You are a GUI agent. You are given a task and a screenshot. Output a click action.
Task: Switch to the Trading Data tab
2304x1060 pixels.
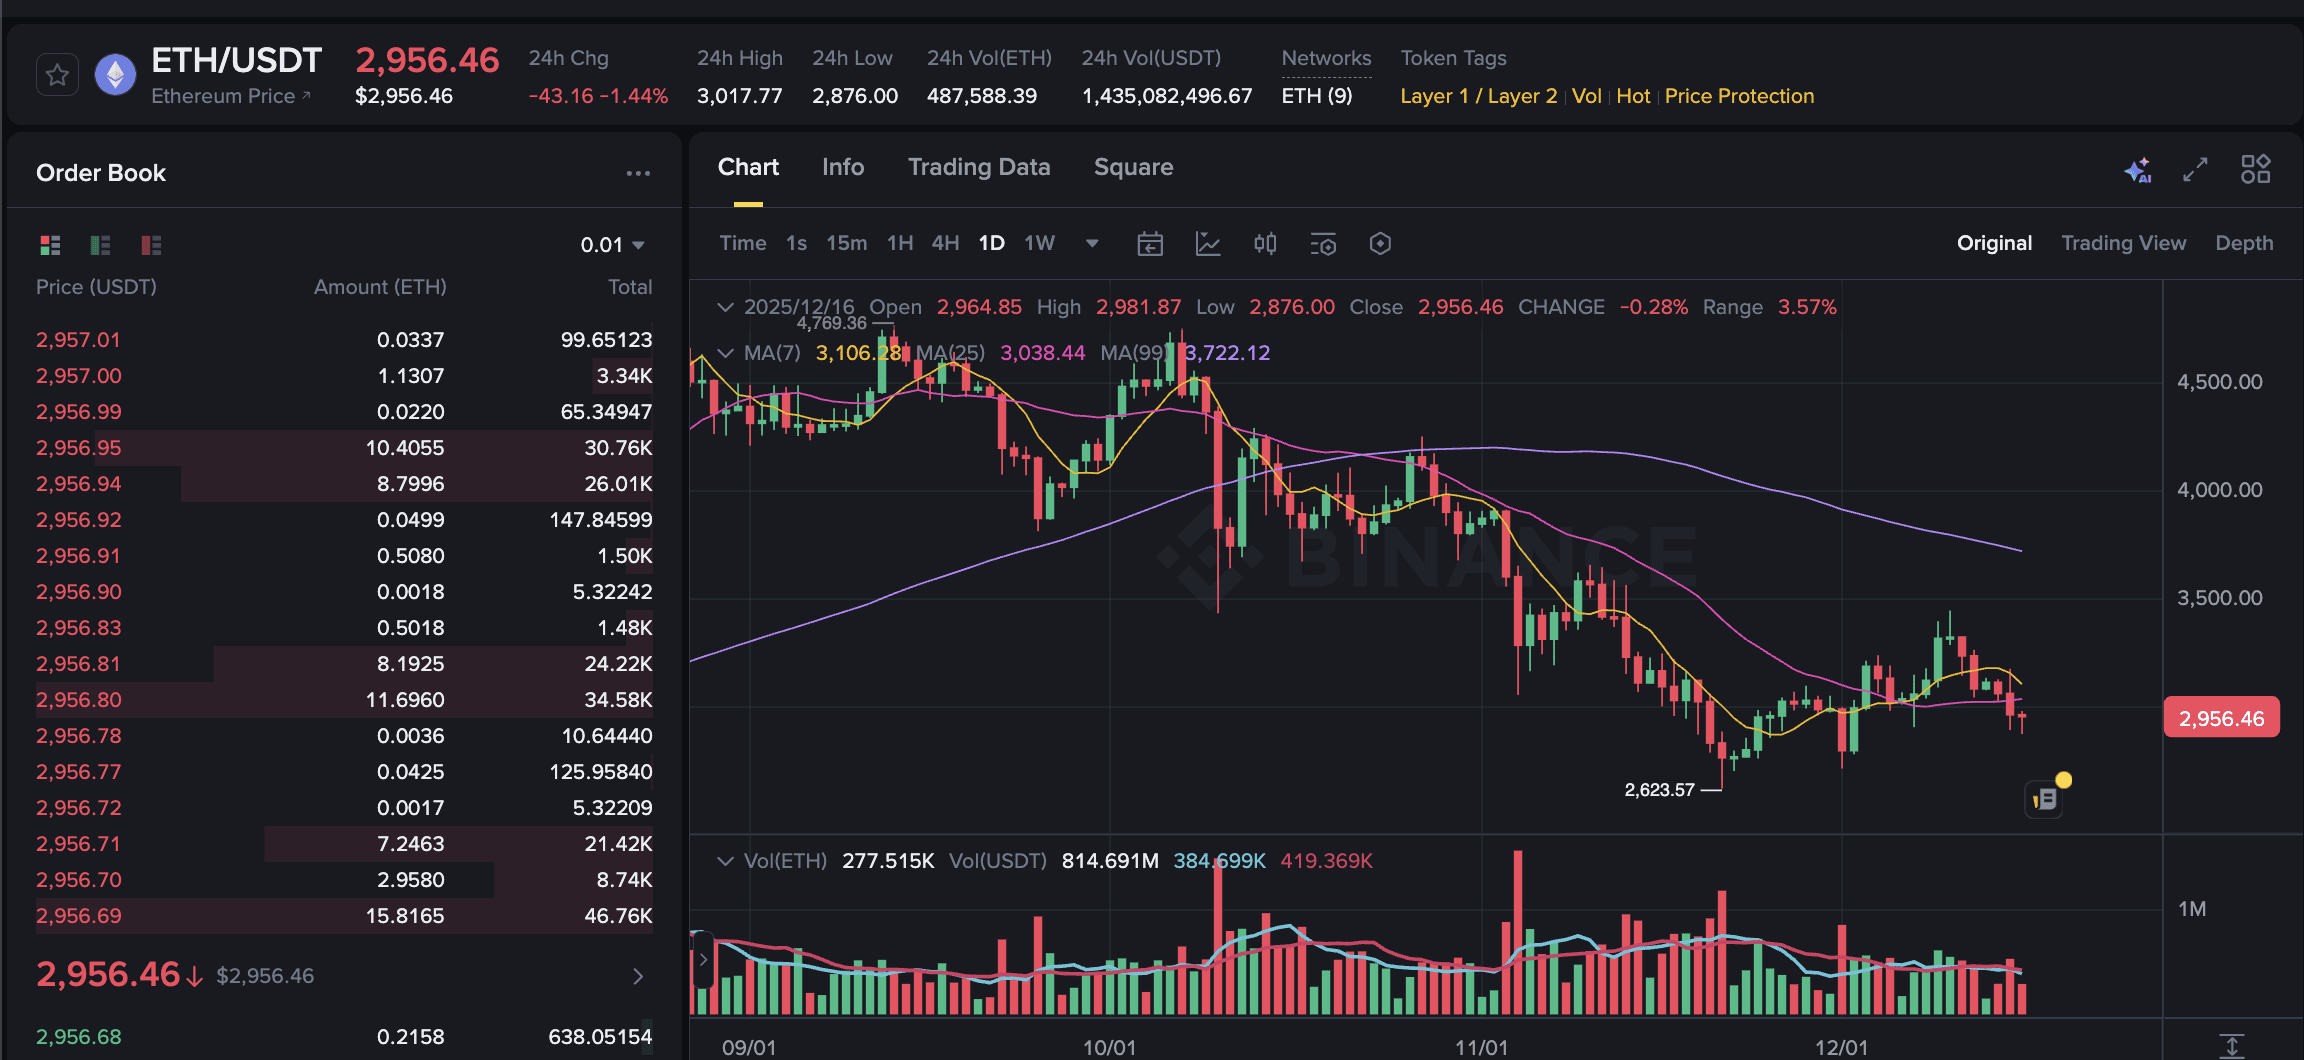pyautogui.click(x=979, y=167)
